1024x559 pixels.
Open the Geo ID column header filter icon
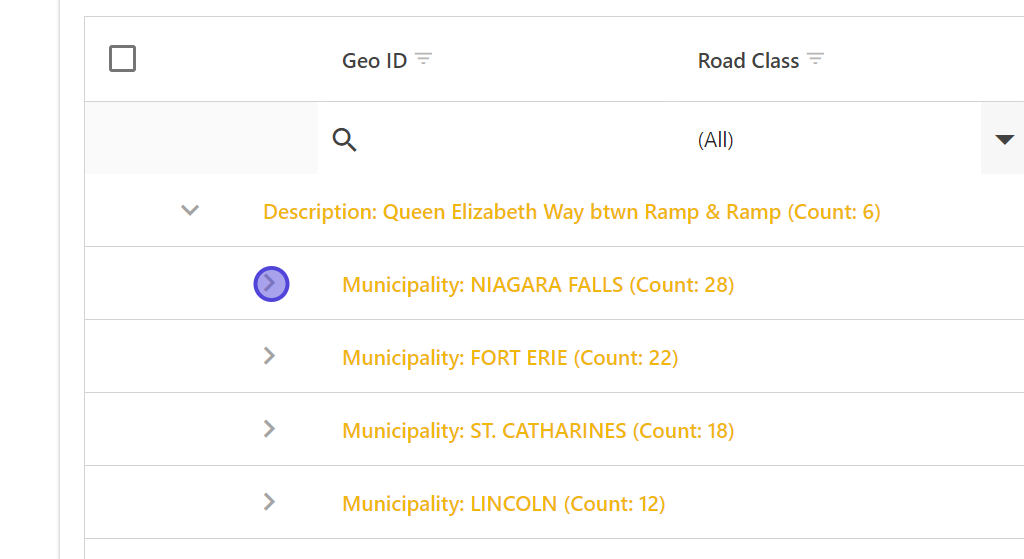(424, 60)
